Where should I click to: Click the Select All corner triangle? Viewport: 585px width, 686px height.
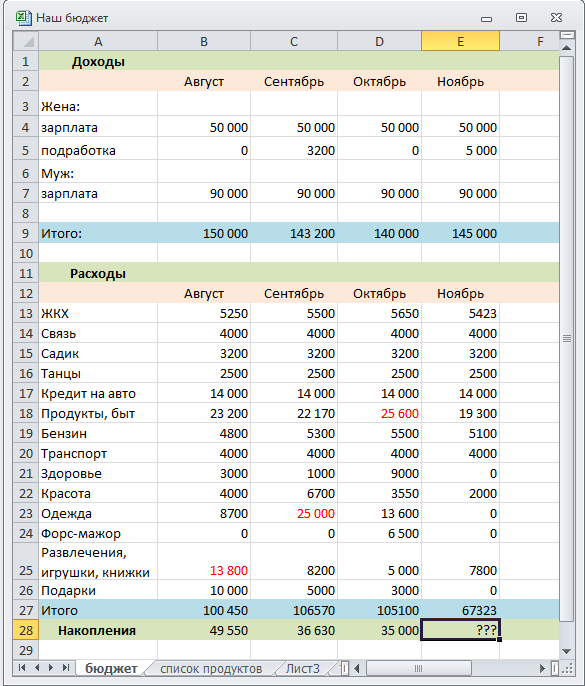pos(26,42)
